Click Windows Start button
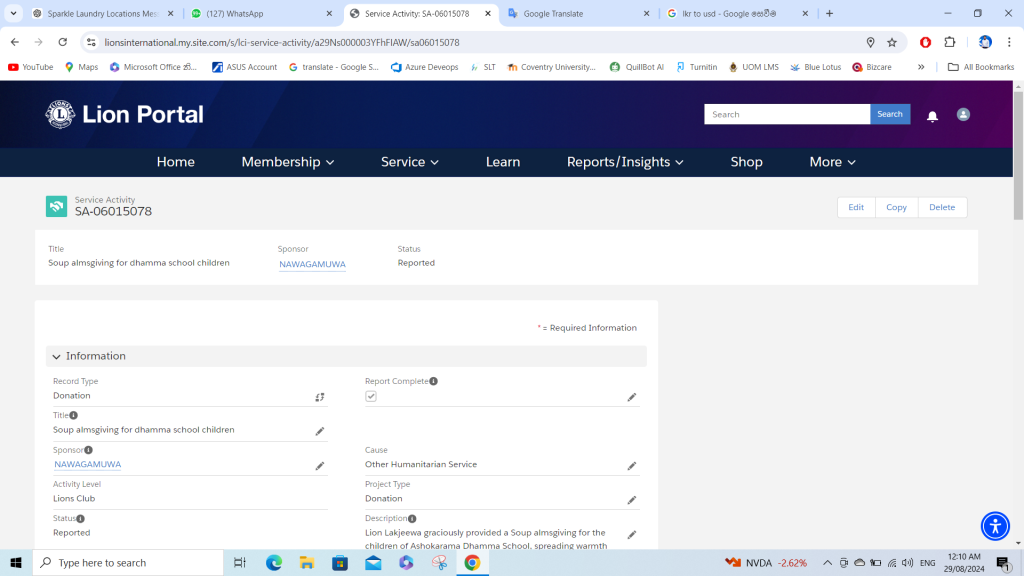This screenshot has width=1024, height=576. tap(16, 562)
